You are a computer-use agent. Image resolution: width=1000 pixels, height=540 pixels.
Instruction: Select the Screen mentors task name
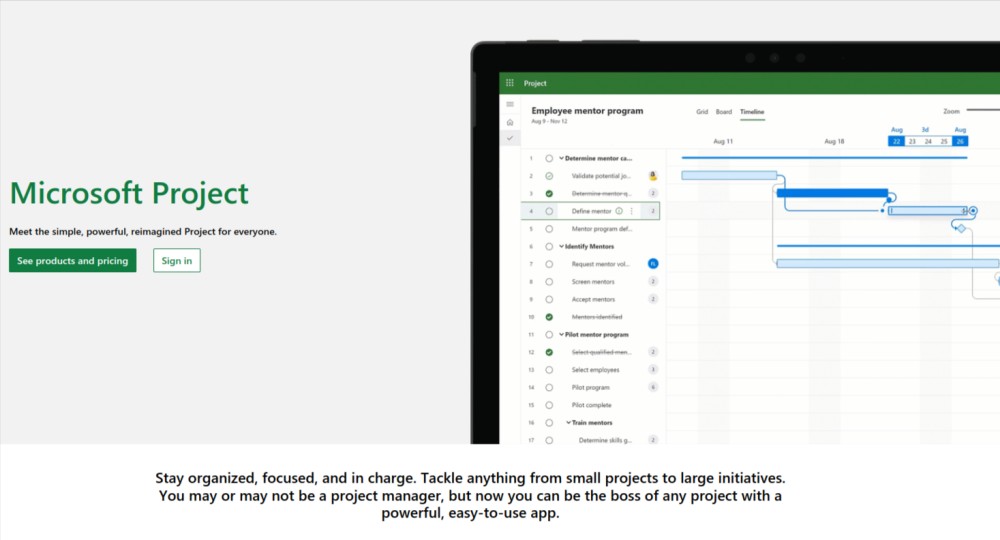(593, 282)
